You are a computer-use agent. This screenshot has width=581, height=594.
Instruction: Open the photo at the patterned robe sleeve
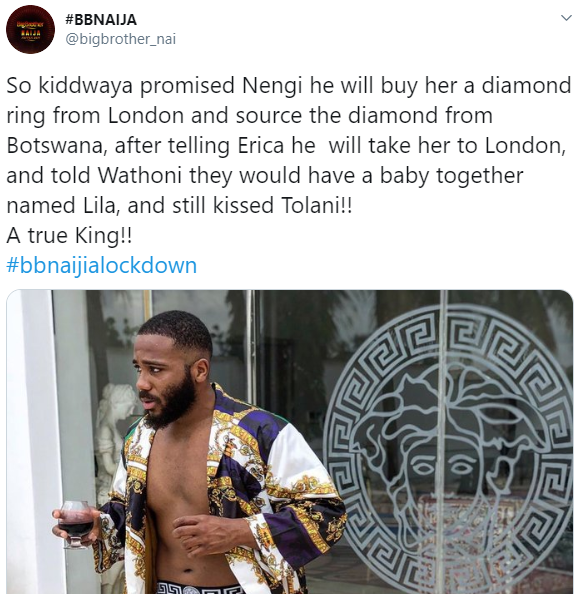point(298,504)
